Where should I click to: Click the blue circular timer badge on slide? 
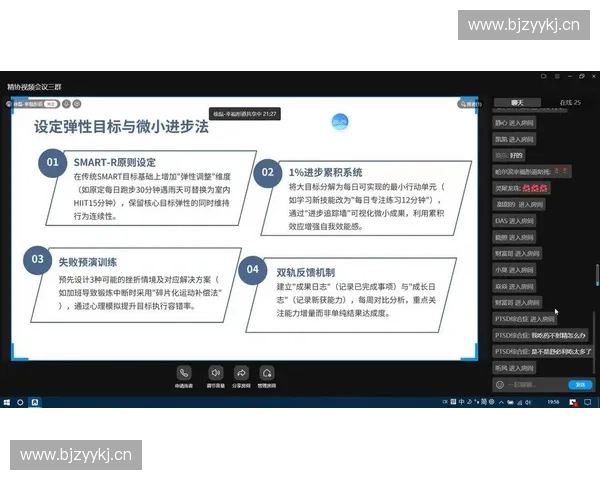point(339,122)
